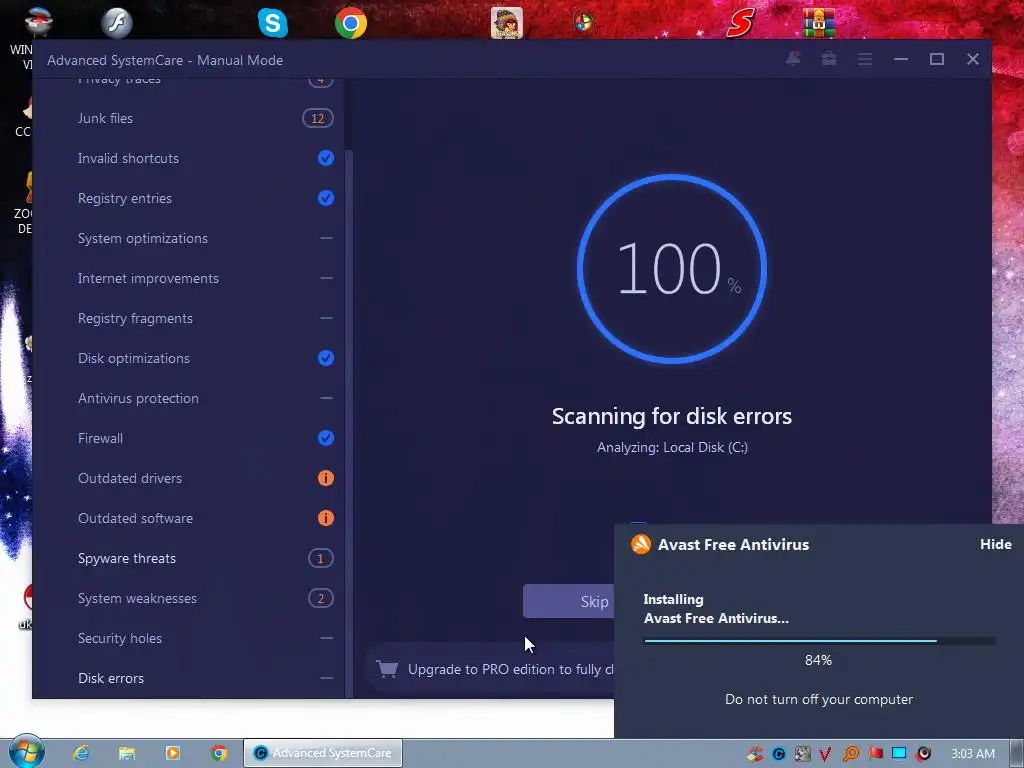Viewport: 1024px width, 768px height.
Task: Open Skype desktop shortcut
Action: 272,23
